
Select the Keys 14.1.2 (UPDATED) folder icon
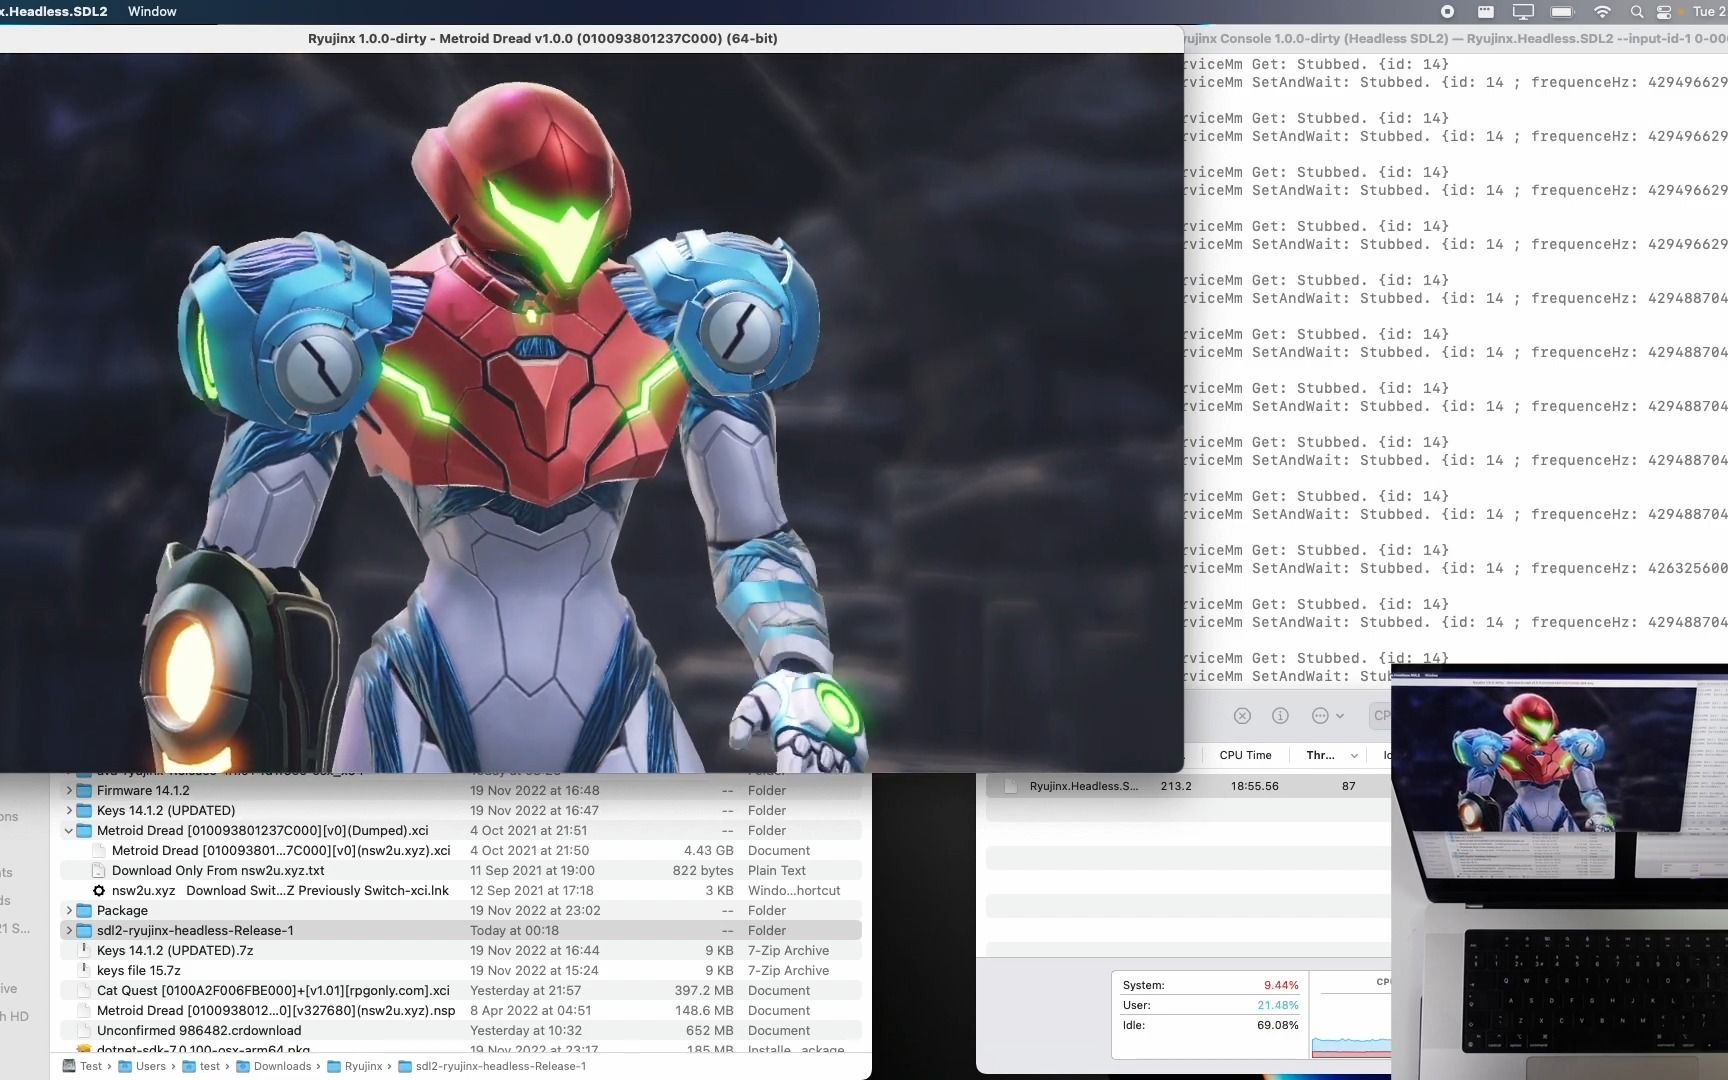[x=85, y=811]
